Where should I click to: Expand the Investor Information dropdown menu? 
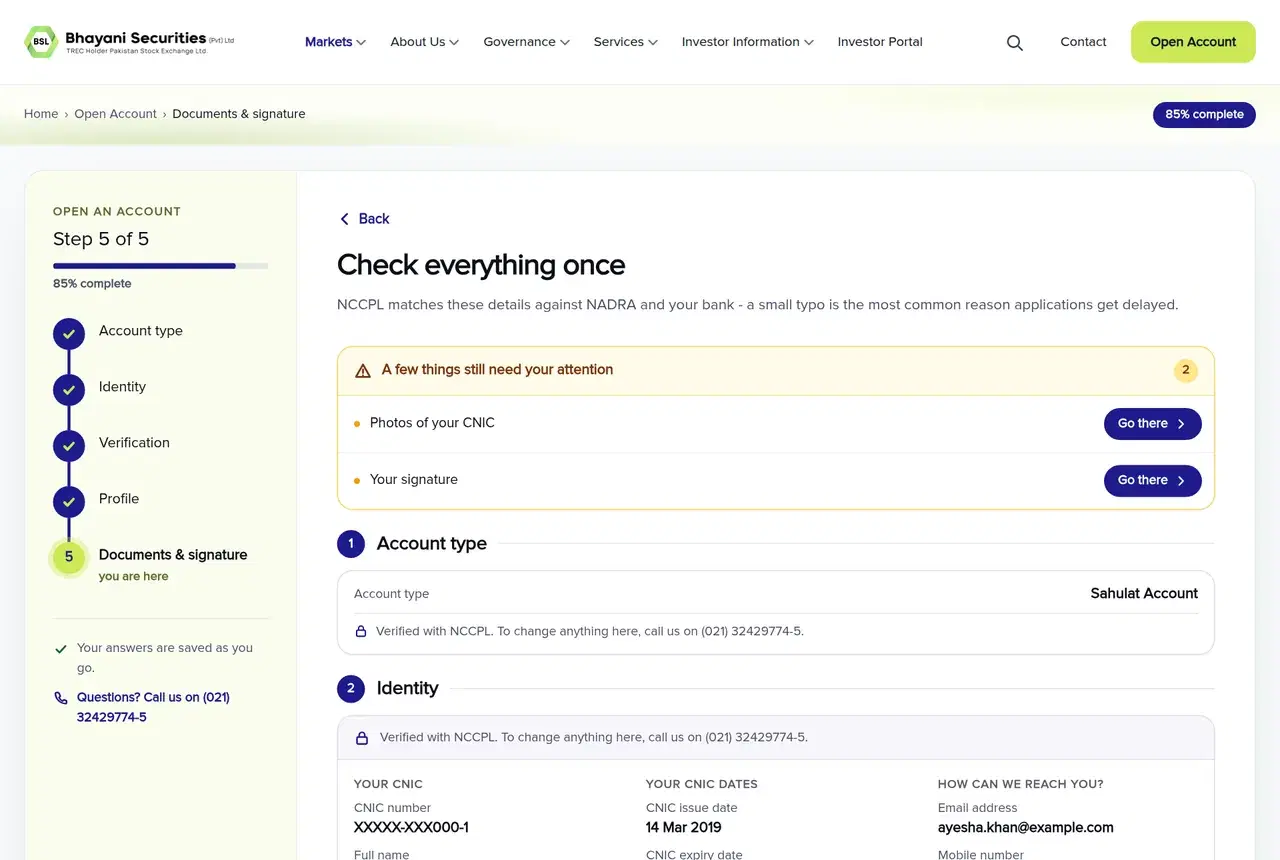coord(747,42)
